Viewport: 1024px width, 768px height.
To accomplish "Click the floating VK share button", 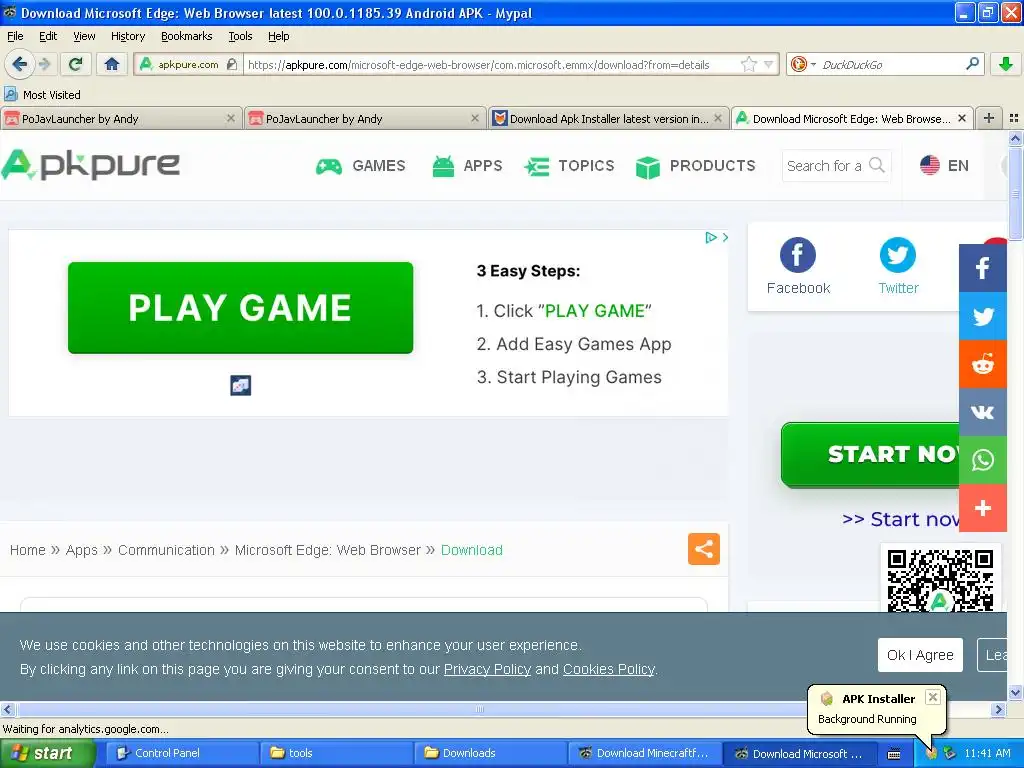I will tap(982, 412).
